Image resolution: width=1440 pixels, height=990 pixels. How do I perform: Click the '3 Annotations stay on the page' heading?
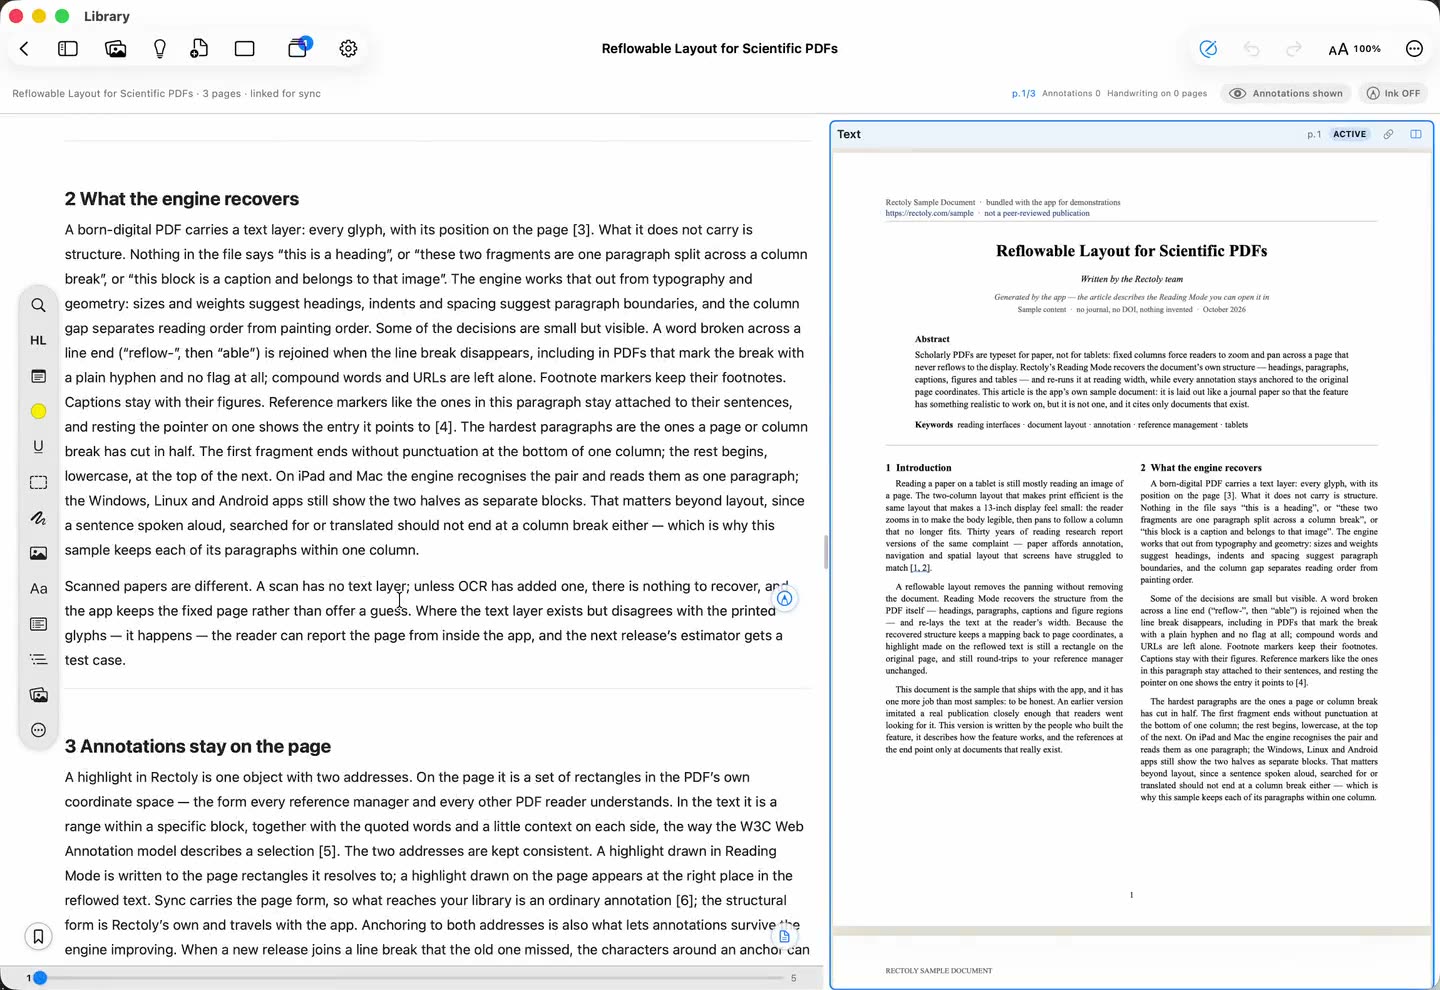(x=198, y=746)
